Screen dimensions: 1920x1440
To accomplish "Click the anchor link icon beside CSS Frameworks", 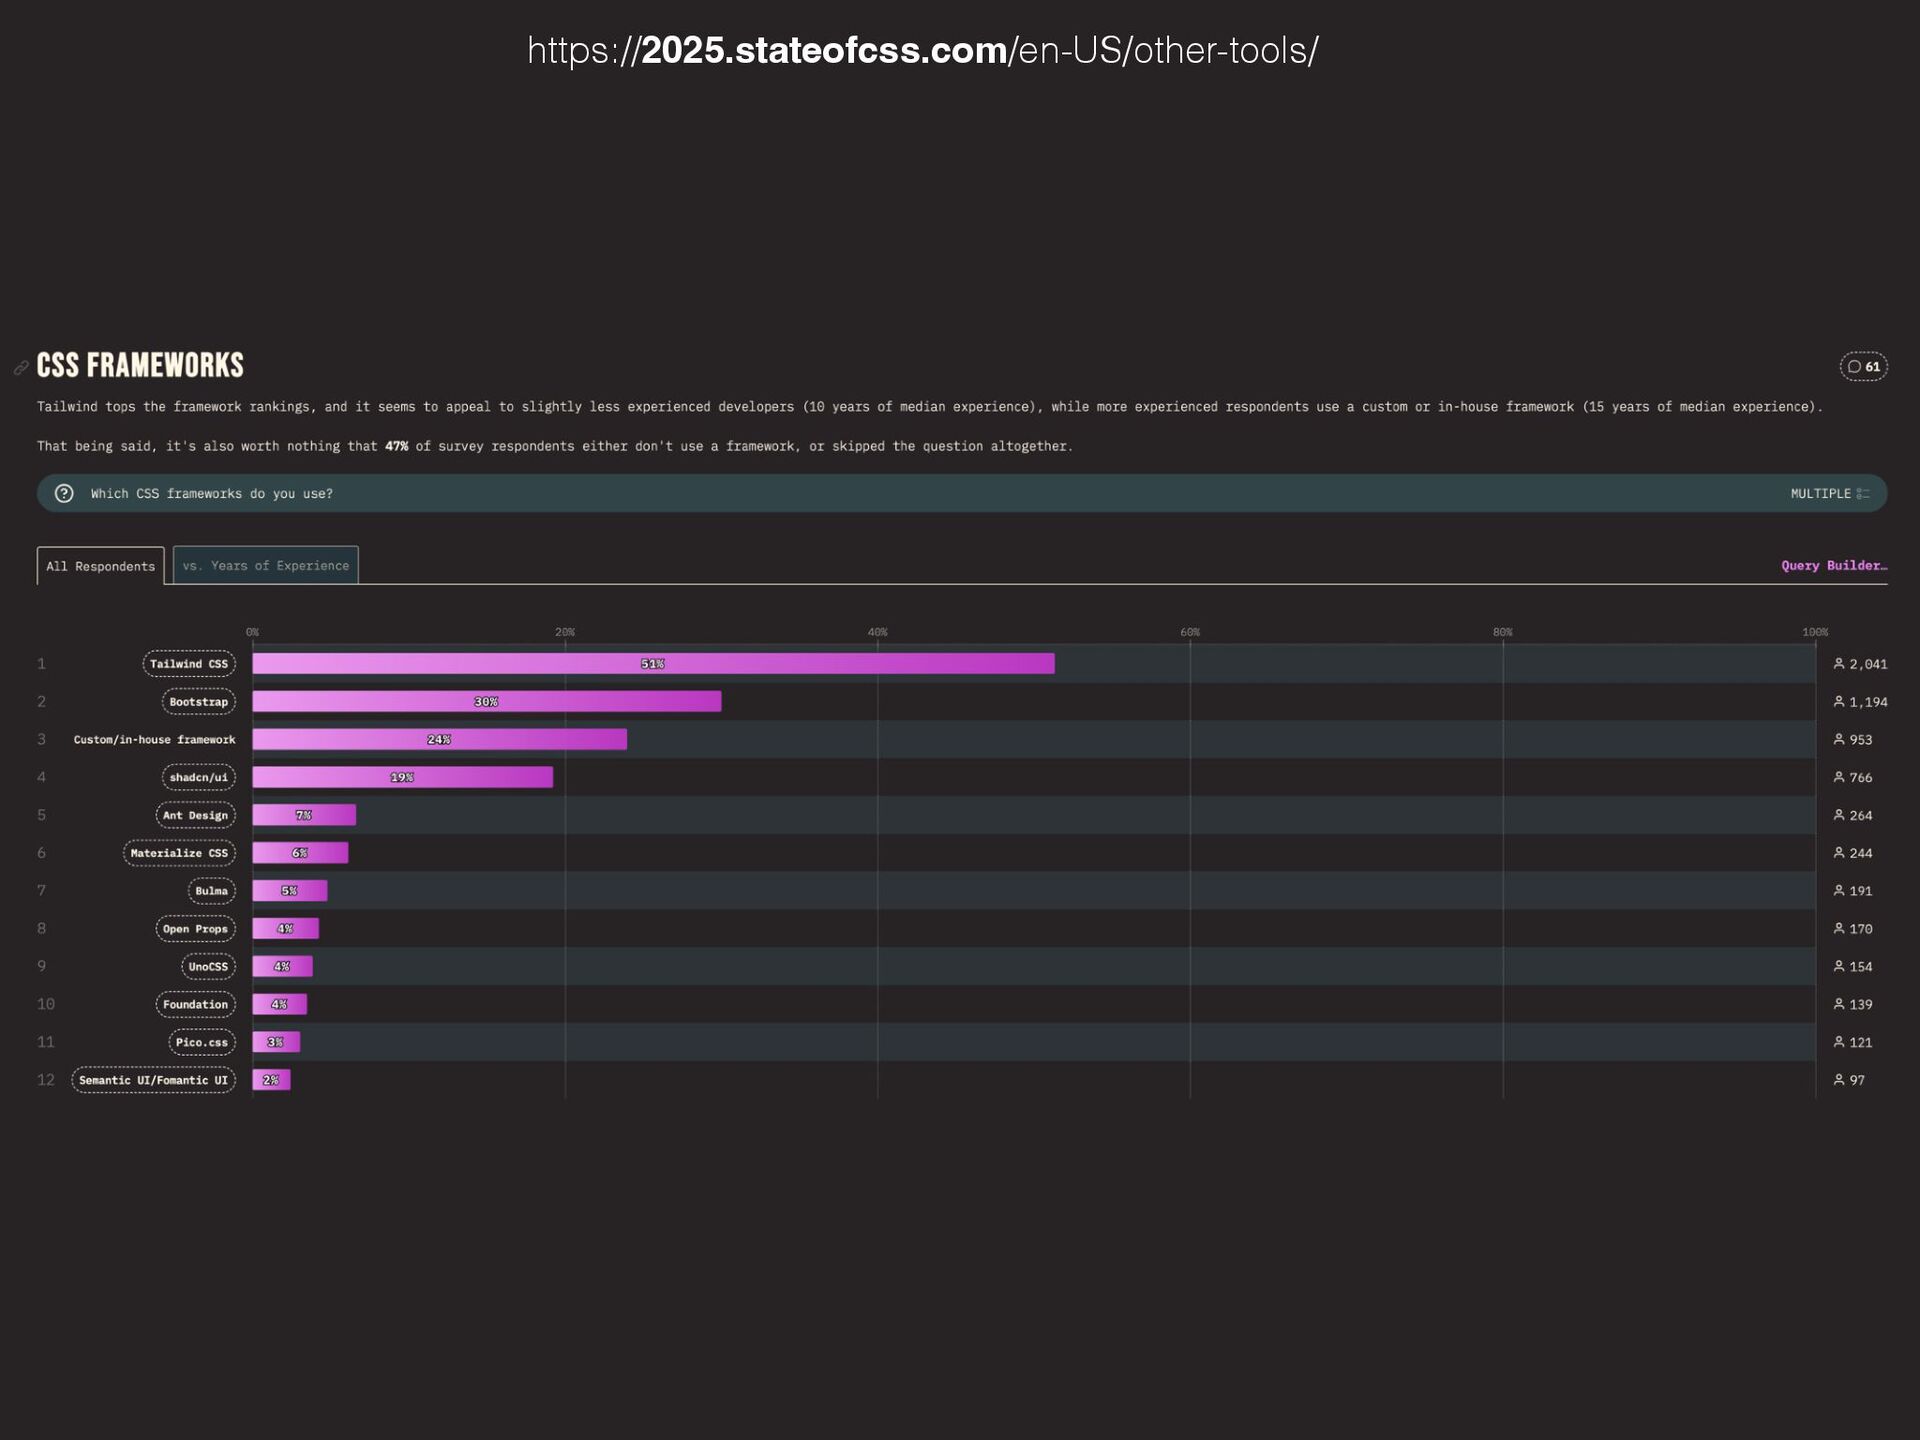I will click(21, 368).
